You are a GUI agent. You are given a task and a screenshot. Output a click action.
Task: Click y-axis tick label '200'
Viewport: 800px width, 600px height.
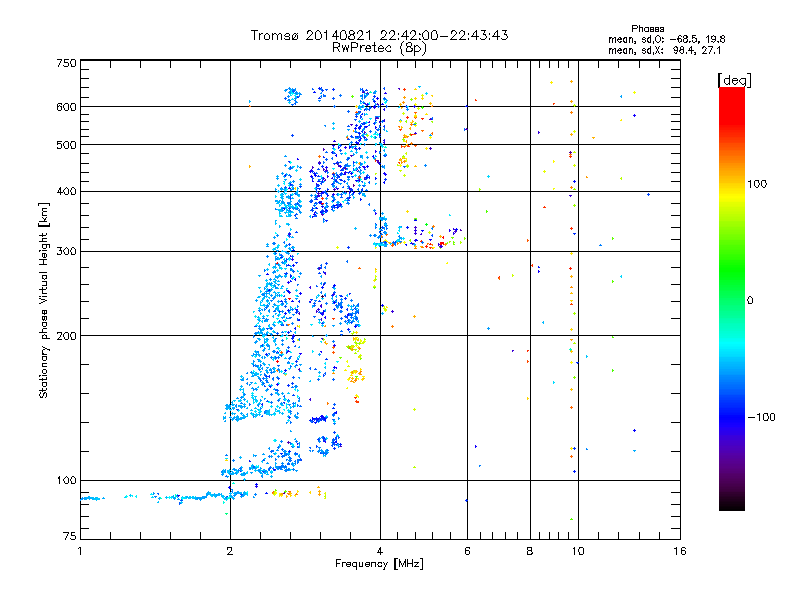tap(66, 336)
